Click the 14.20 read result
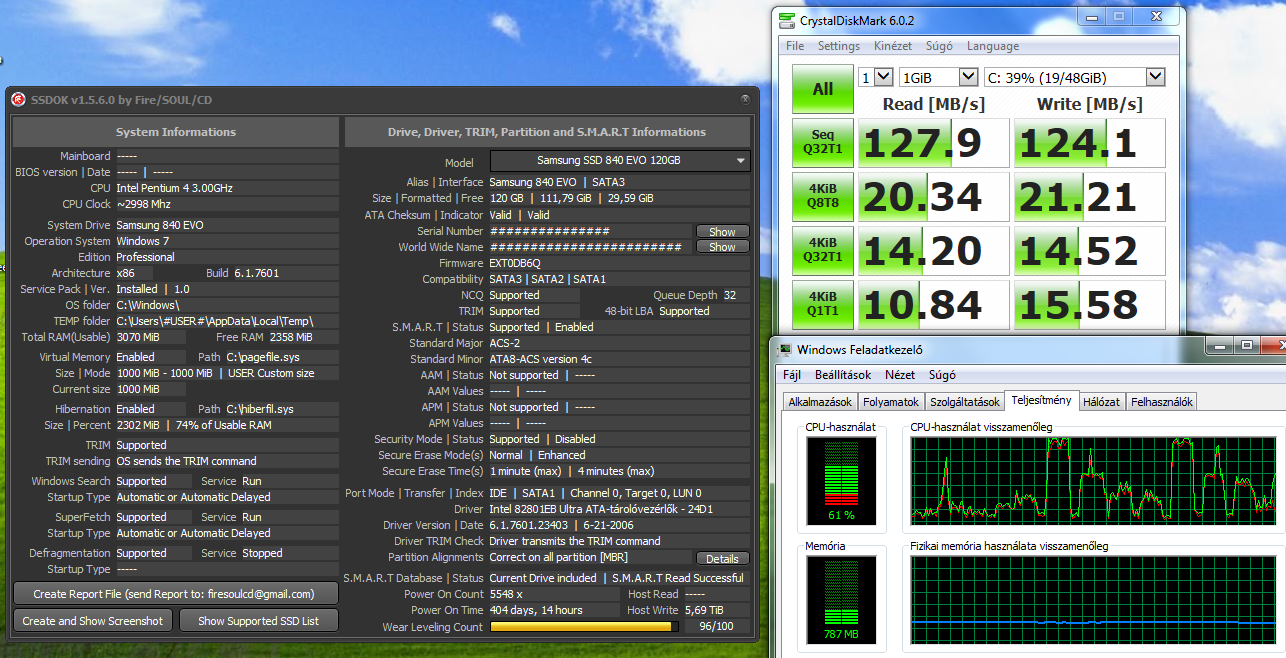The width and height of the screenshot is (1286, 658). tap(934, 251)
